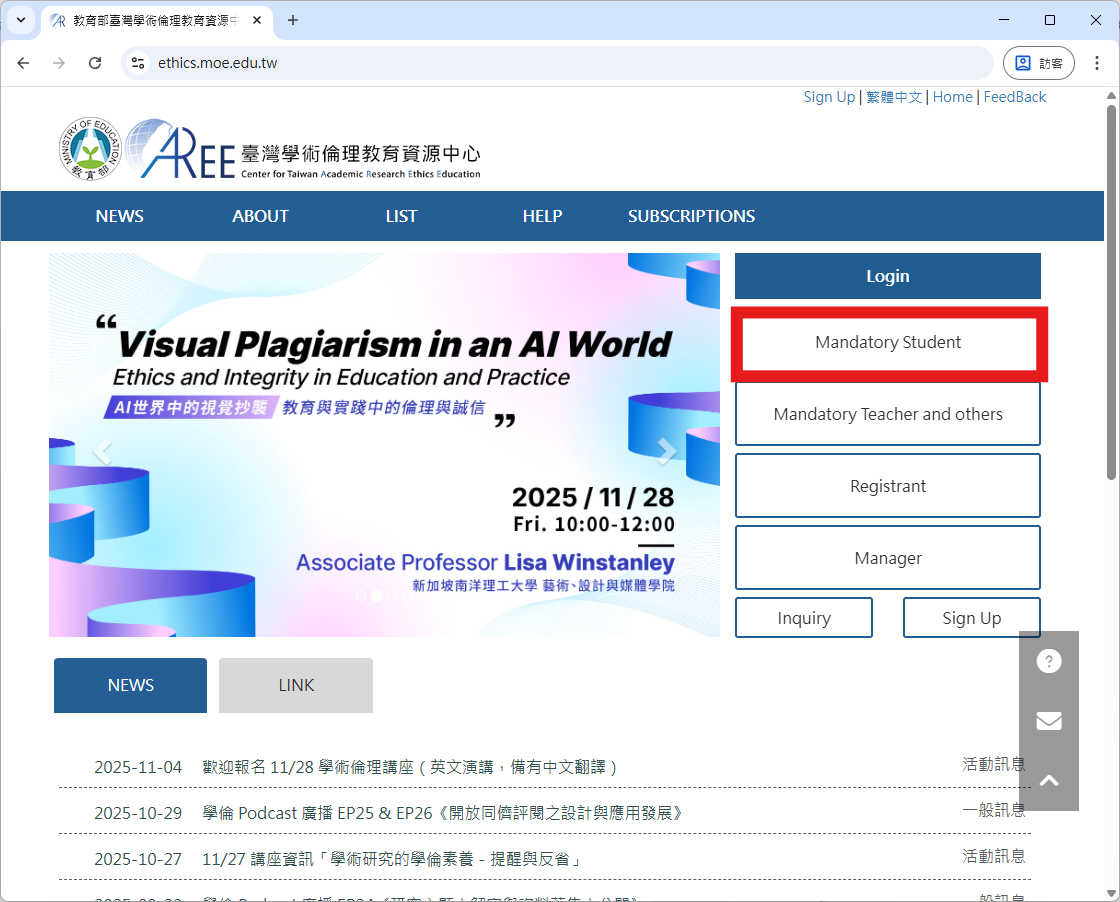Go to the next carousel slide arrow
This screenshot has height=902, width=1120.
[666, 452]
